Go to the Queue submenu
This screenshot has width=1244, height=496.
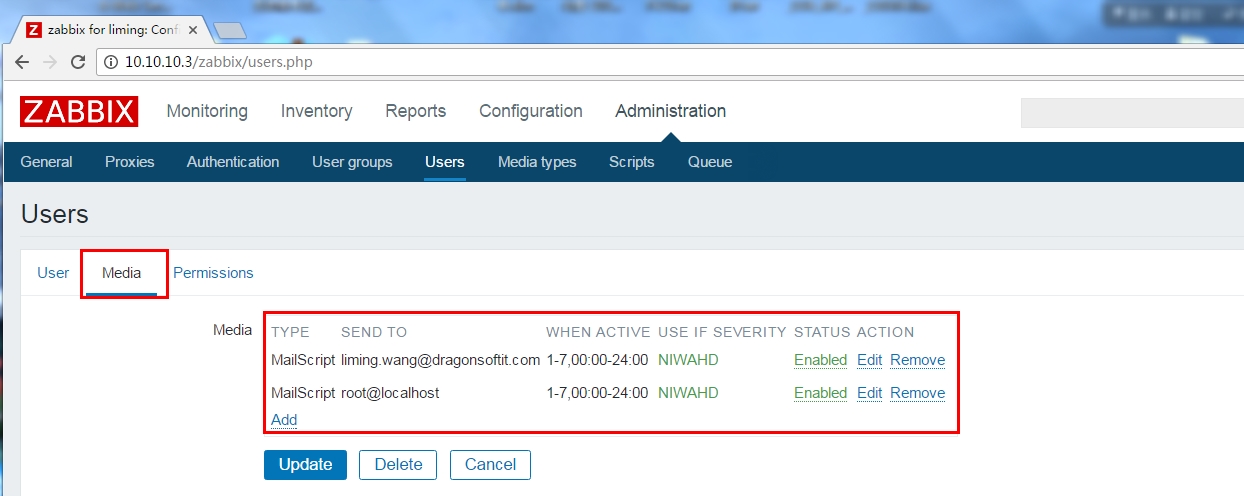[x=710, y=162]
